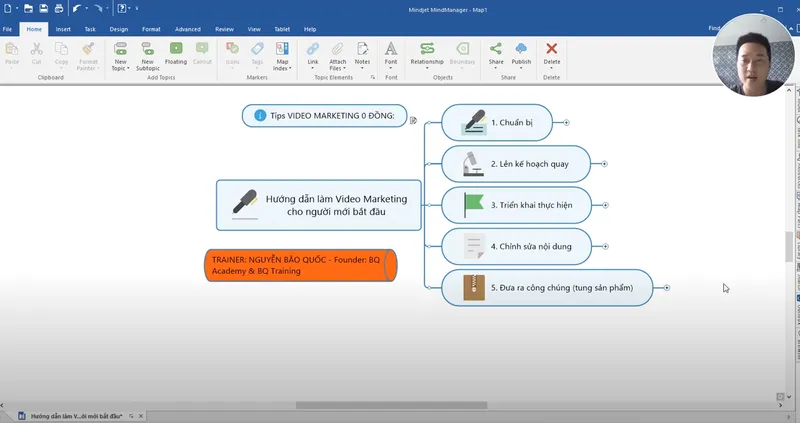800x423 pixels.
Task: Open the Map Index panel
Action: [x=282, y=56]
